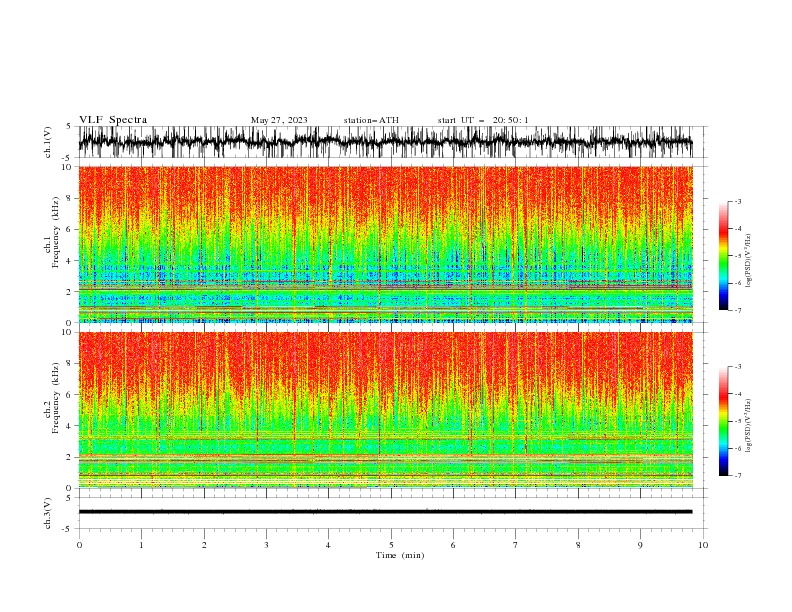Screen dimensions: 792x612
Task: Click the "-5" label on ch.2 color bar
Action: (x=738, y=421)
